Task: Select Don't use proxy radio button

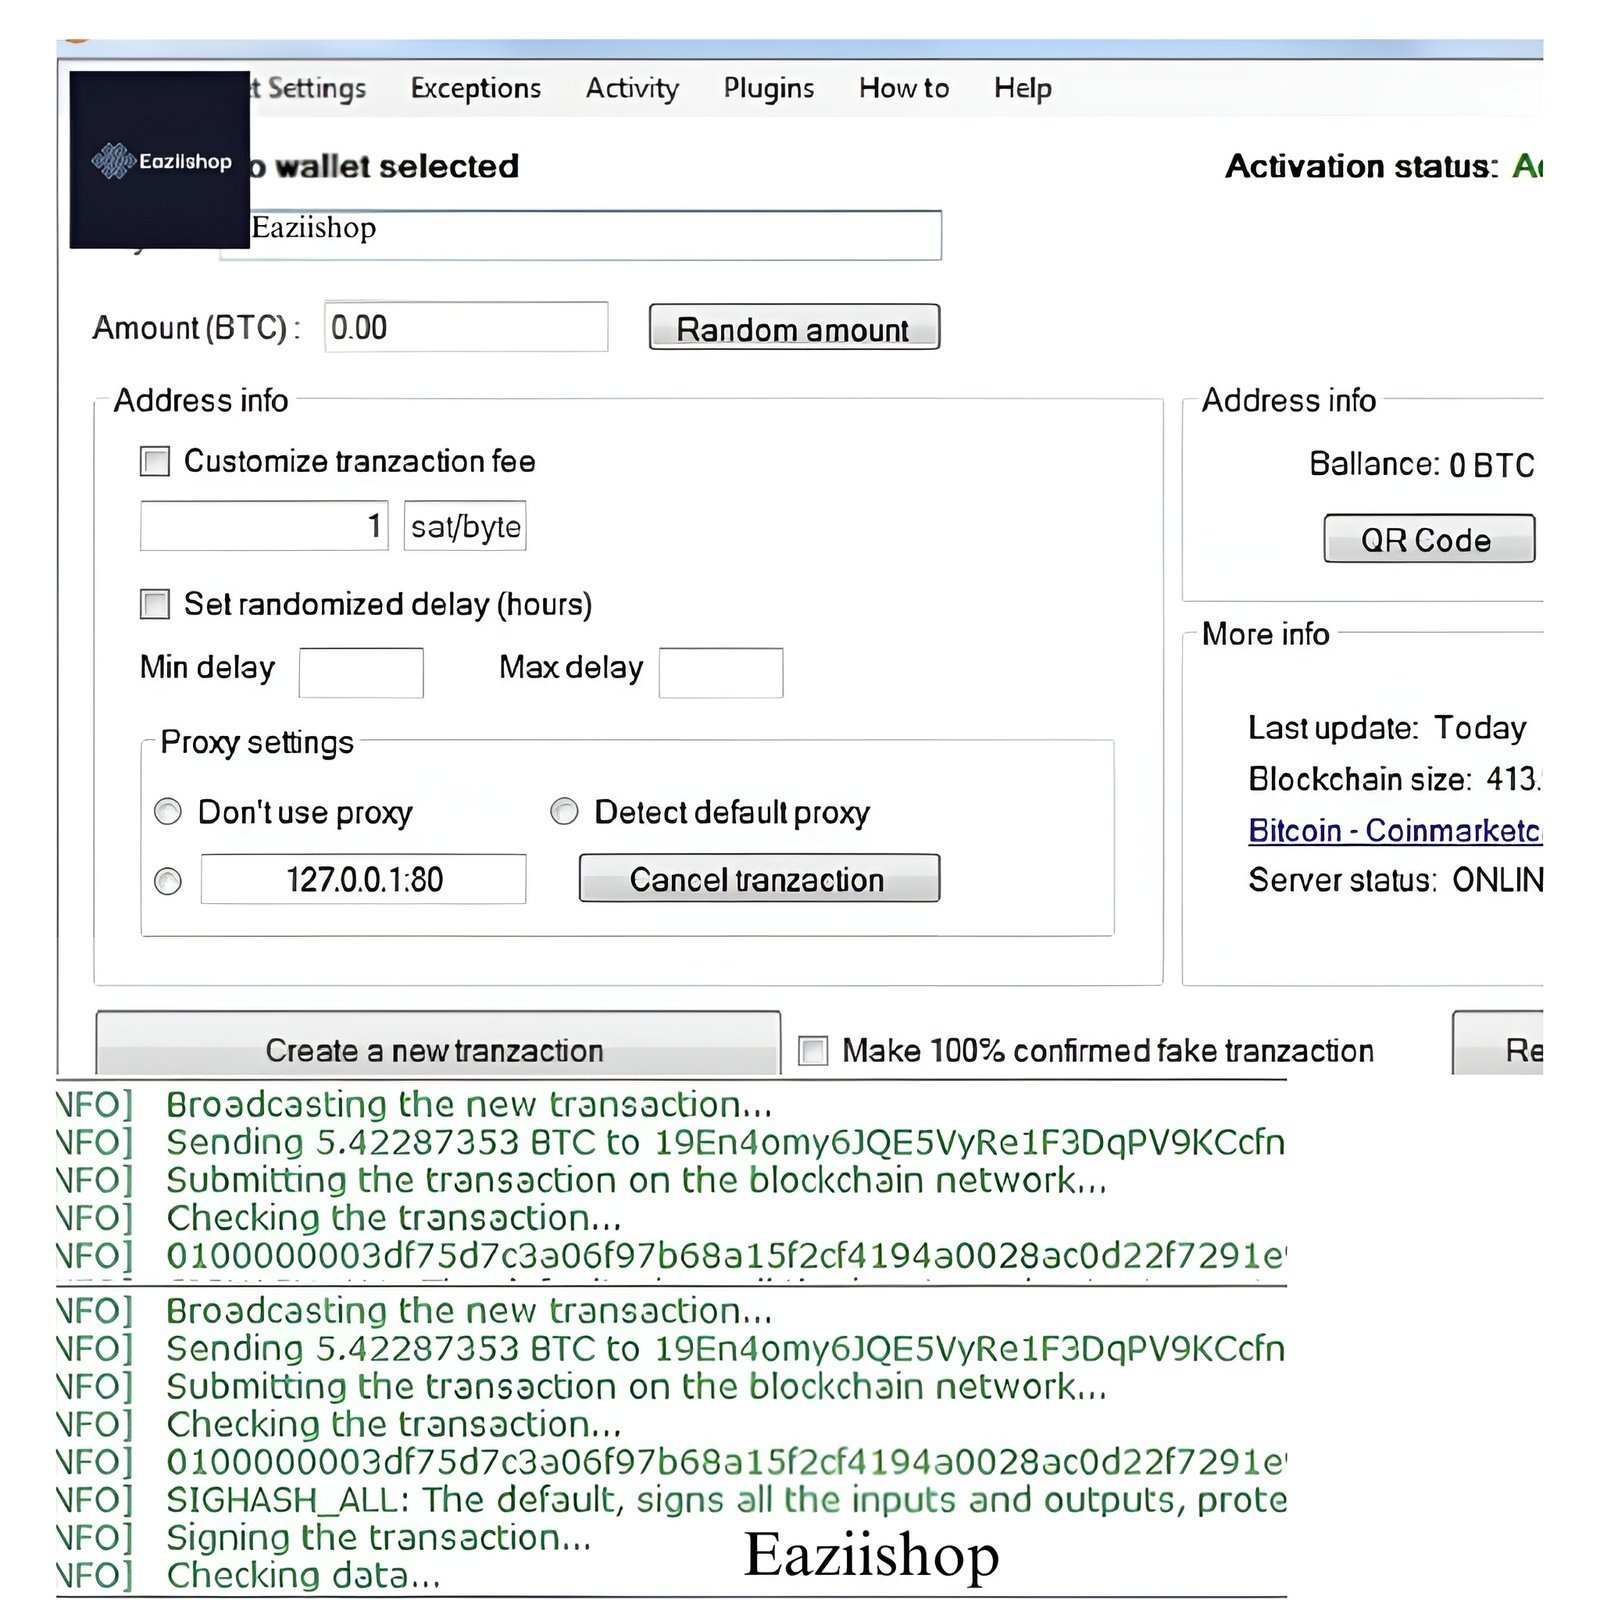Action: [x=168, y=811]
